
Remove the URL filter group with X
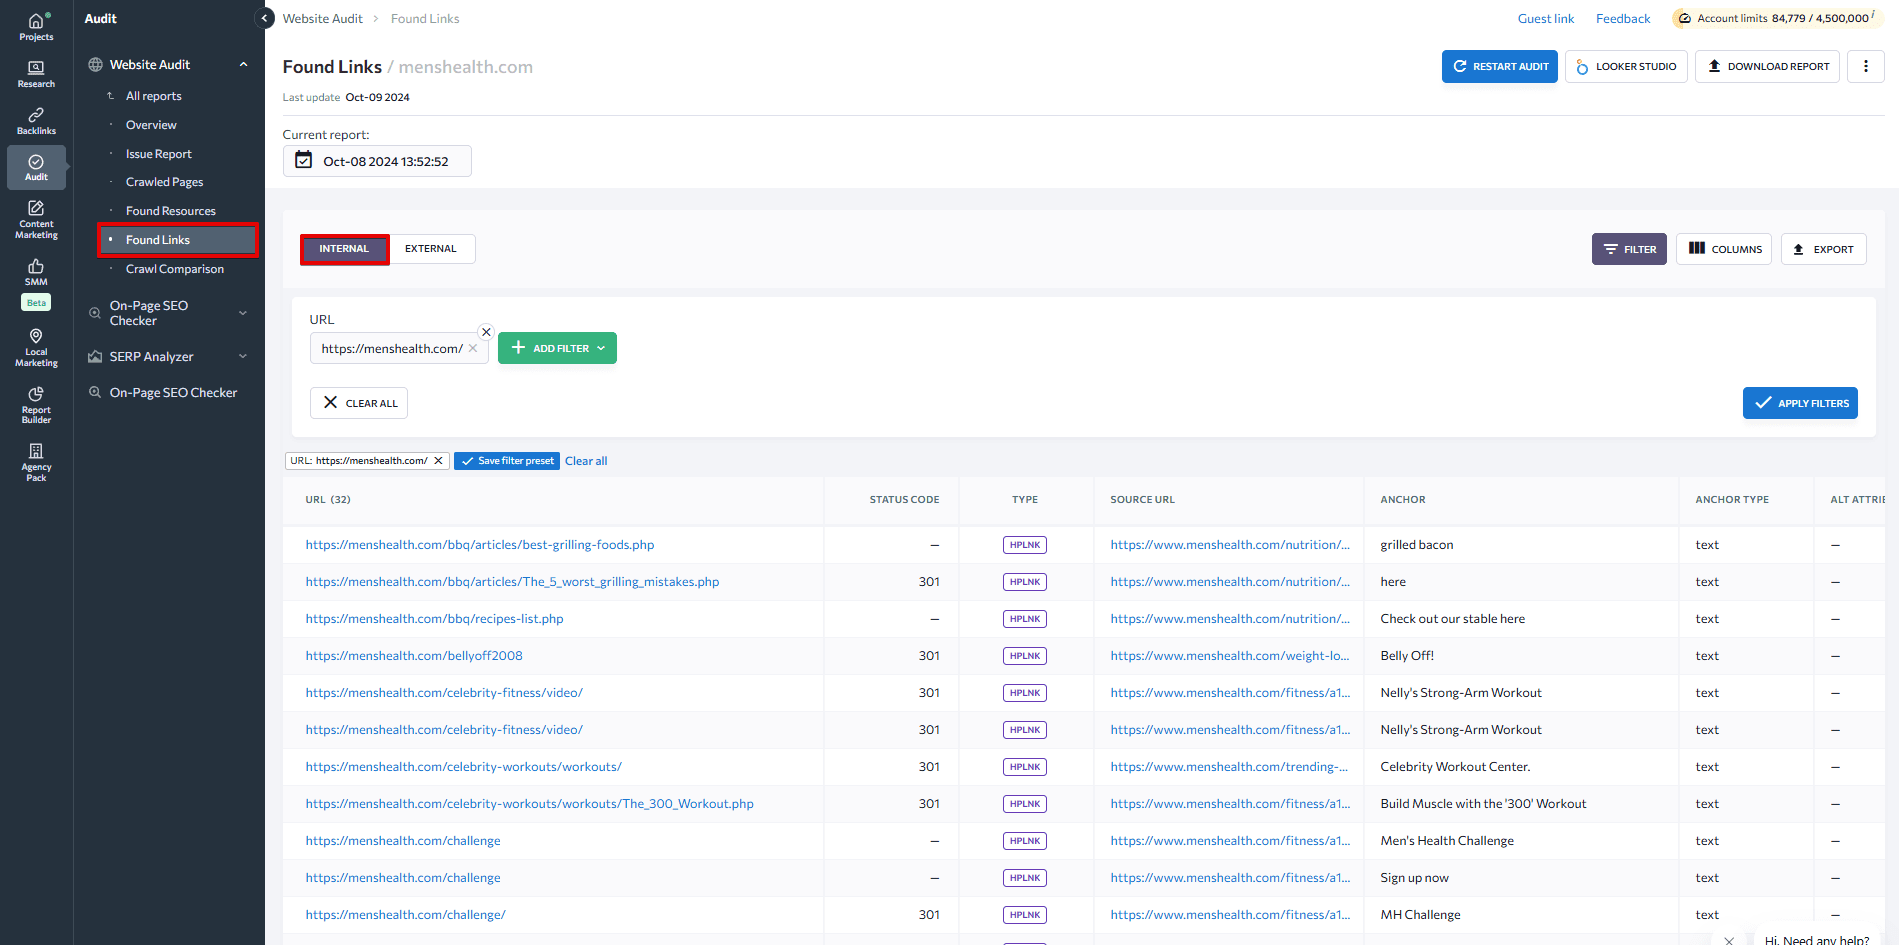click(486, 332)
